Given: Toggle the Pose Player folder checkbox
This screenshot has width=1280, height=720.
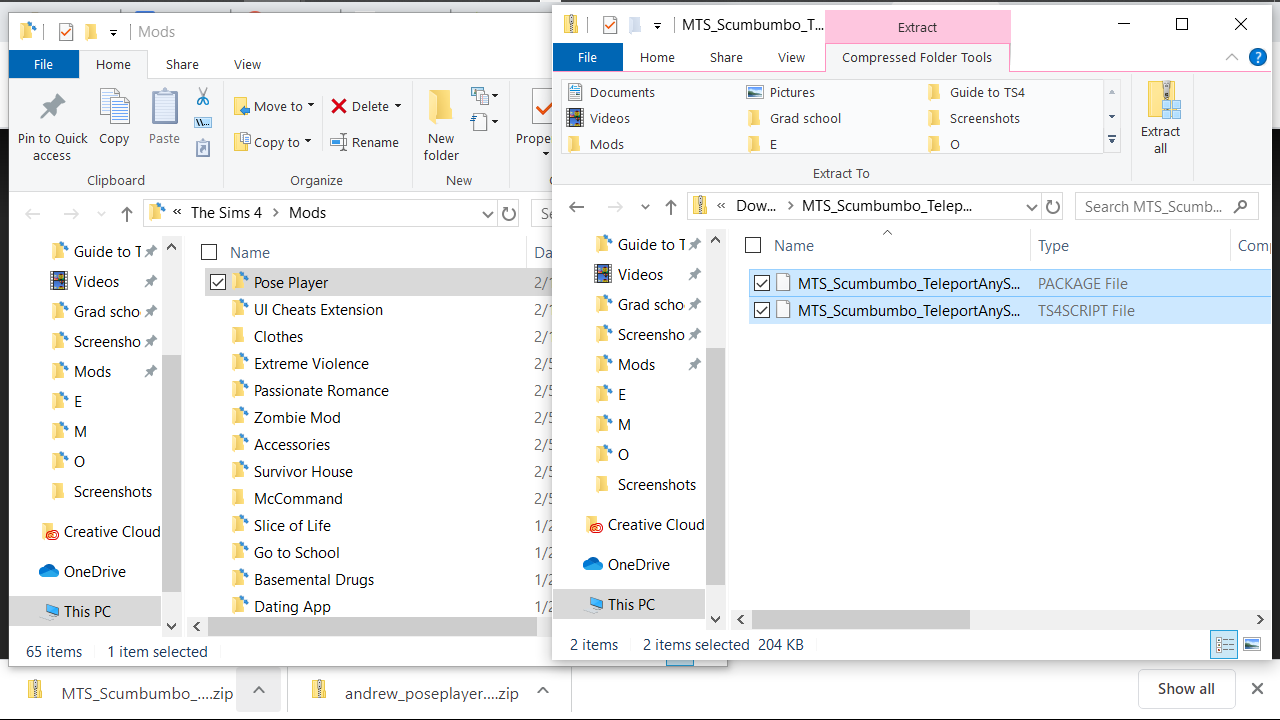Looking at the screenshot, I should pos(218,282).
